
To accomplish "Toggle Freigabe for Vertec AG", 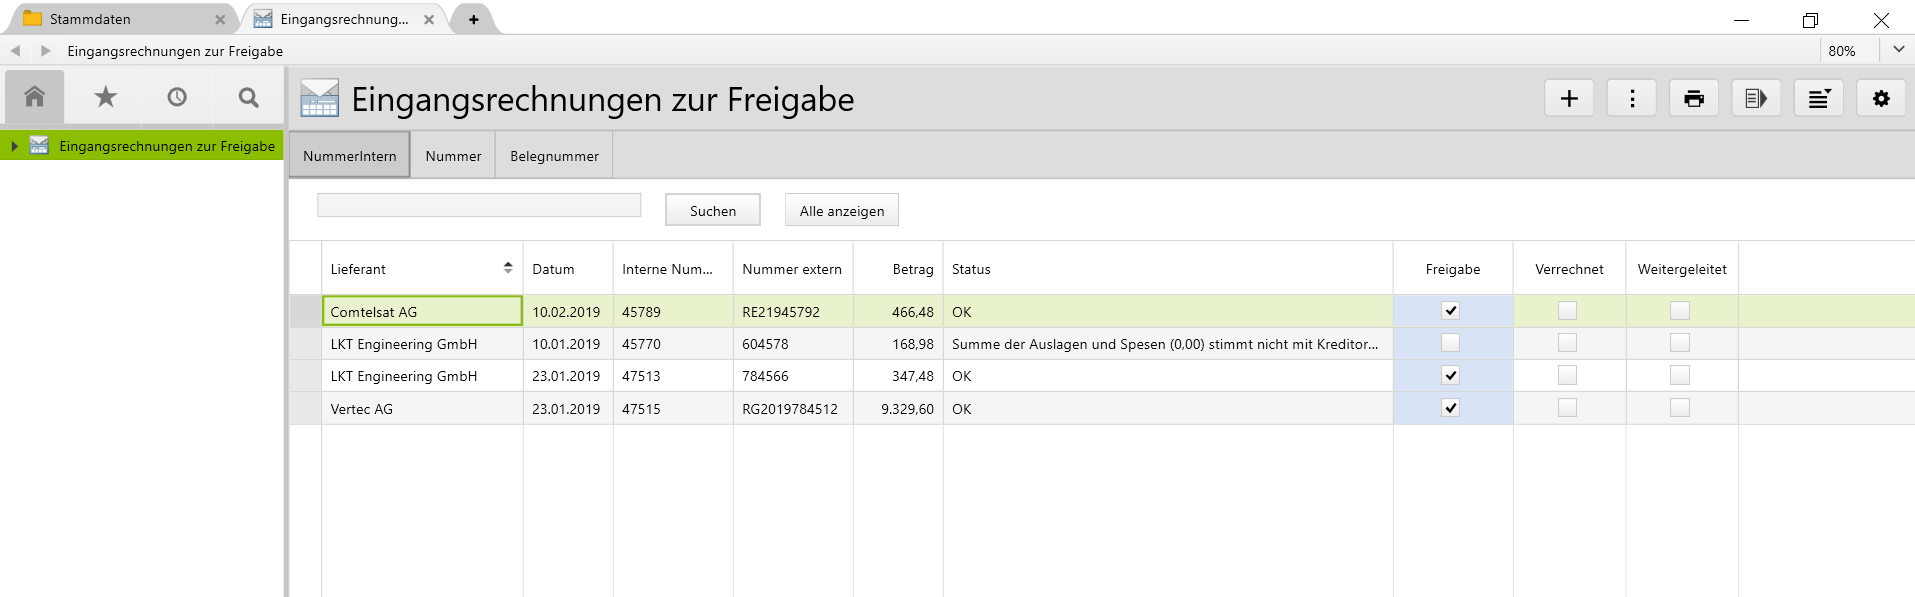I will pyautogui.click(x=1451, y=408).
